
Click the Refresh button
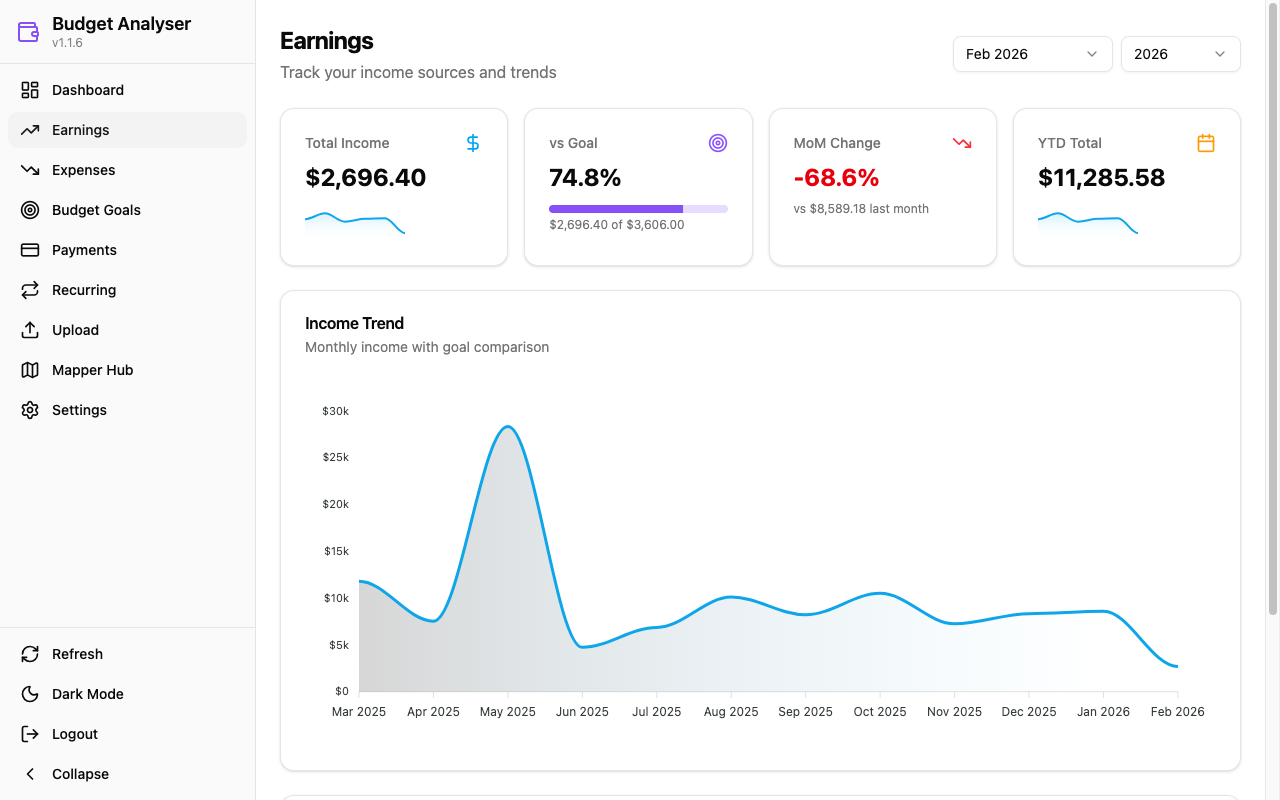[77, 654]
